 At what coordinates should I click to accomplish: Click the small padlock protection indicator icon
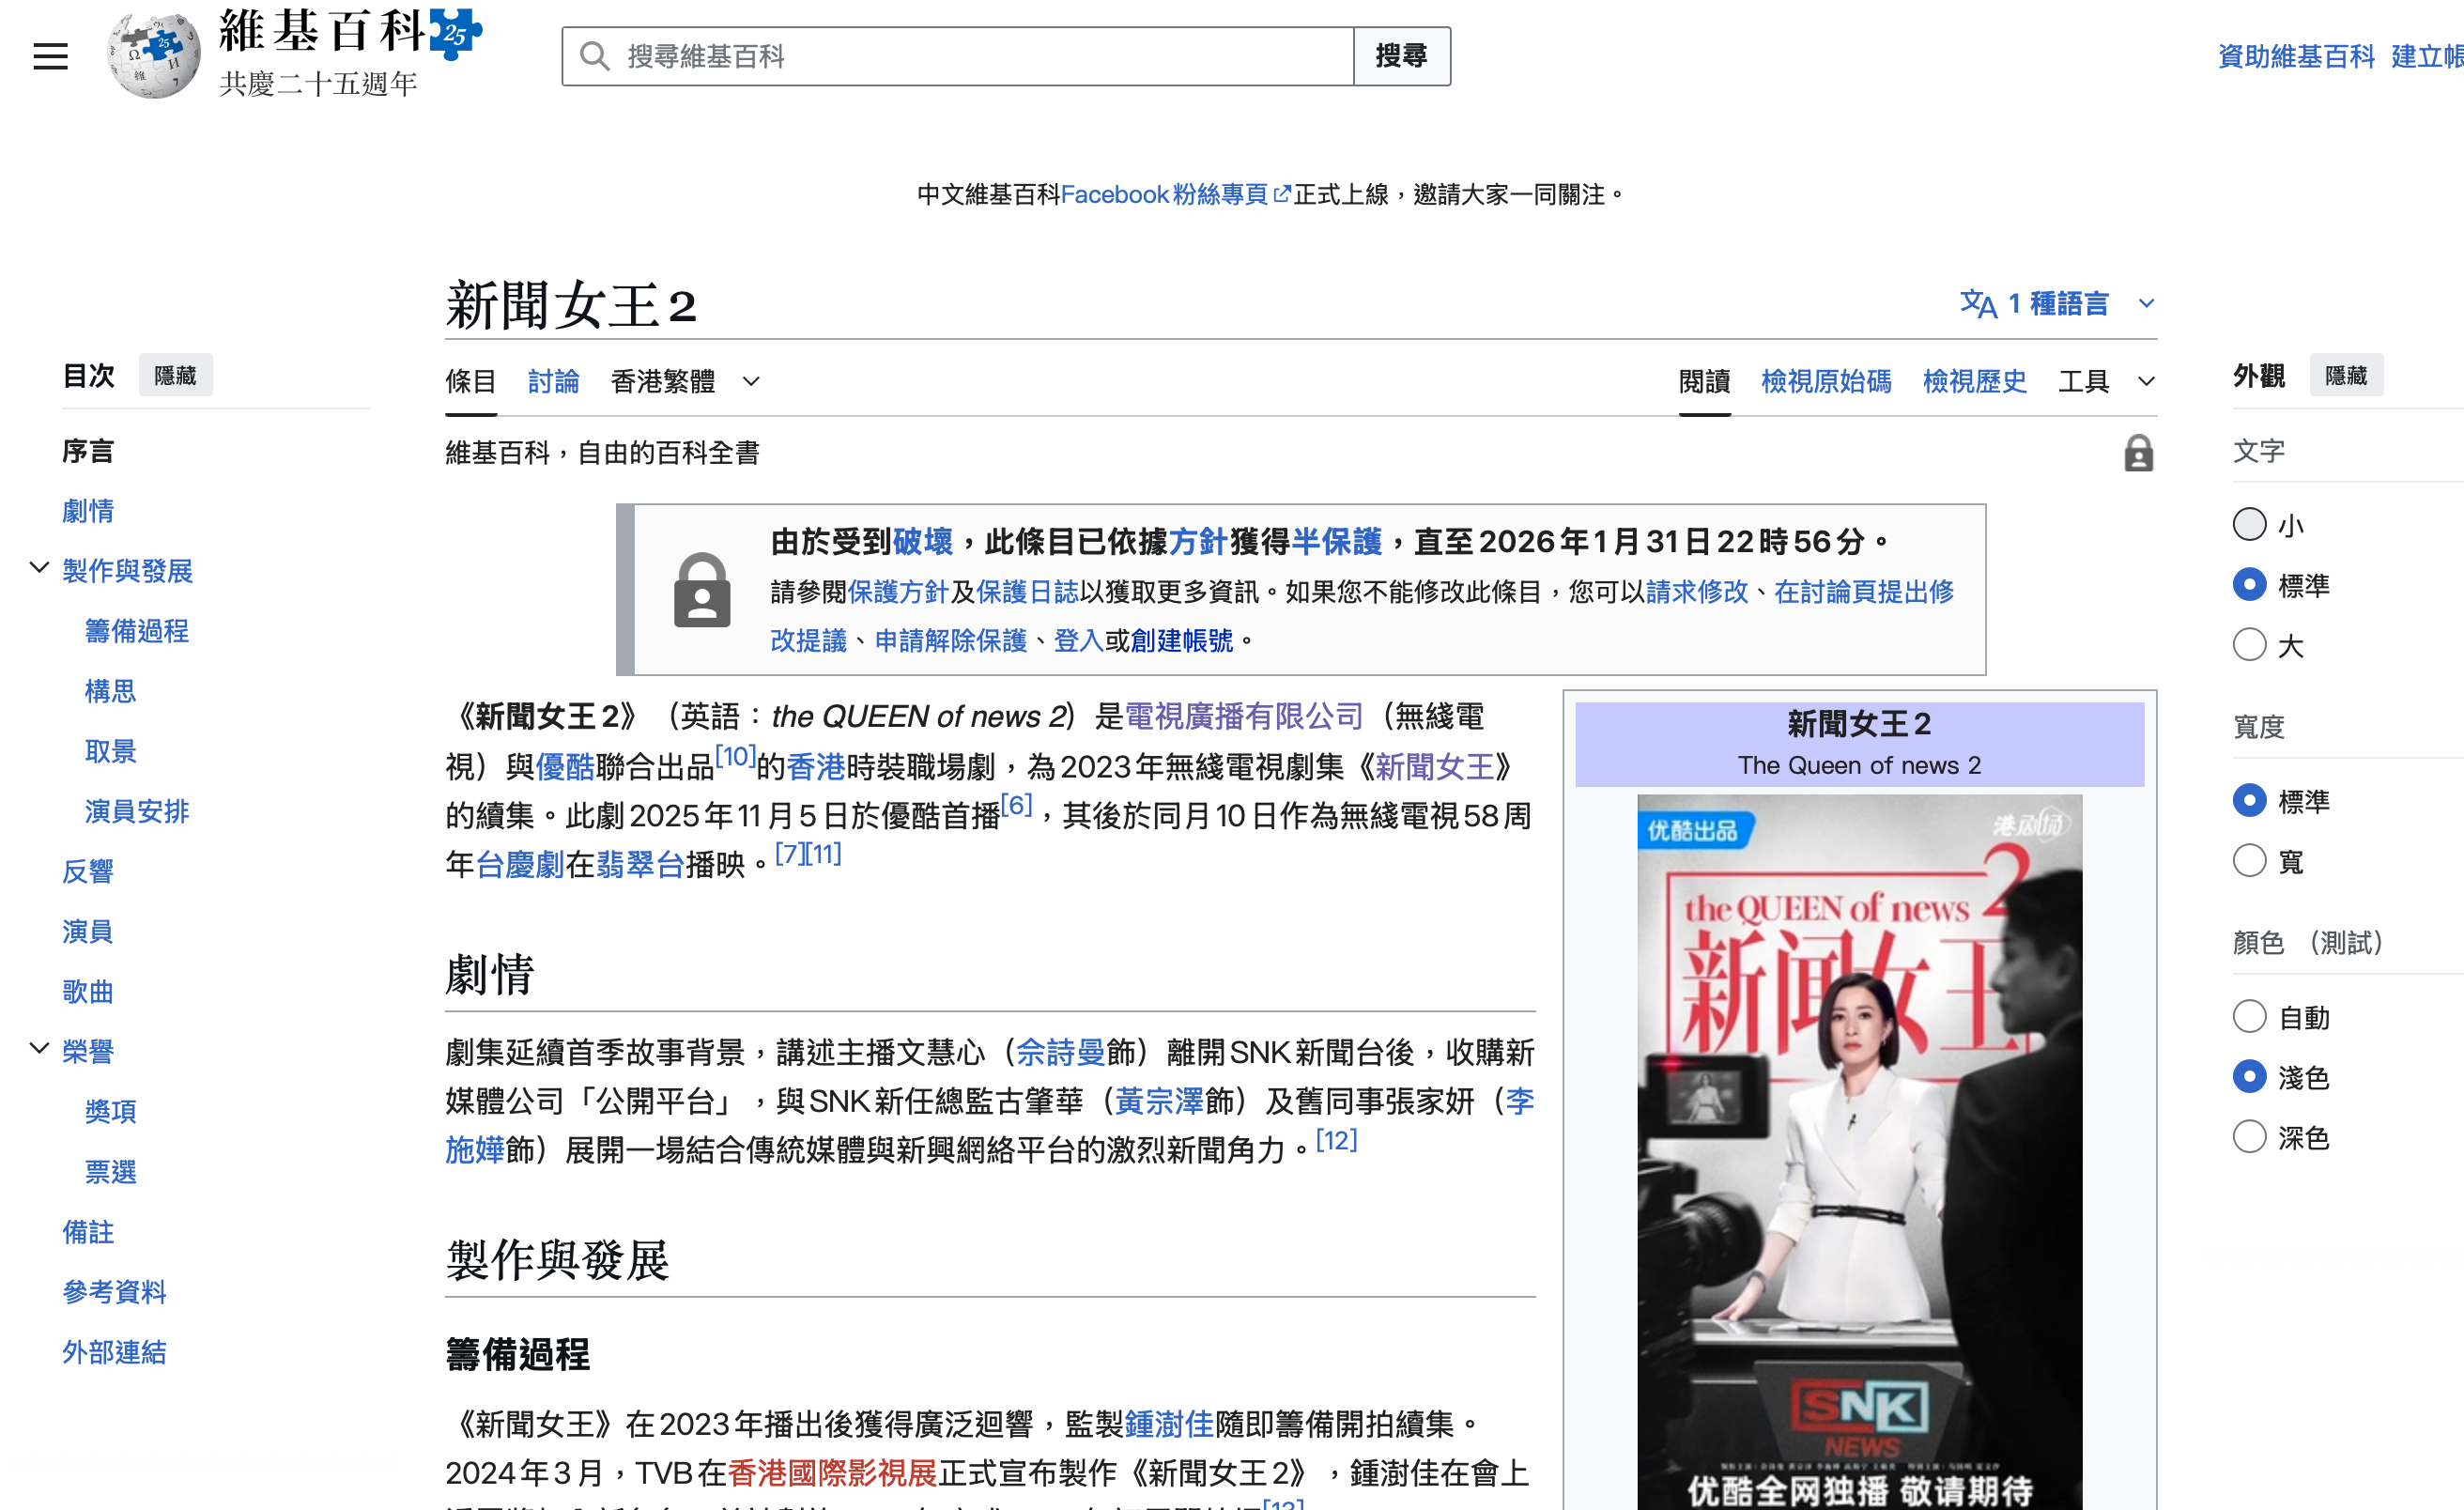(2138, 453)
